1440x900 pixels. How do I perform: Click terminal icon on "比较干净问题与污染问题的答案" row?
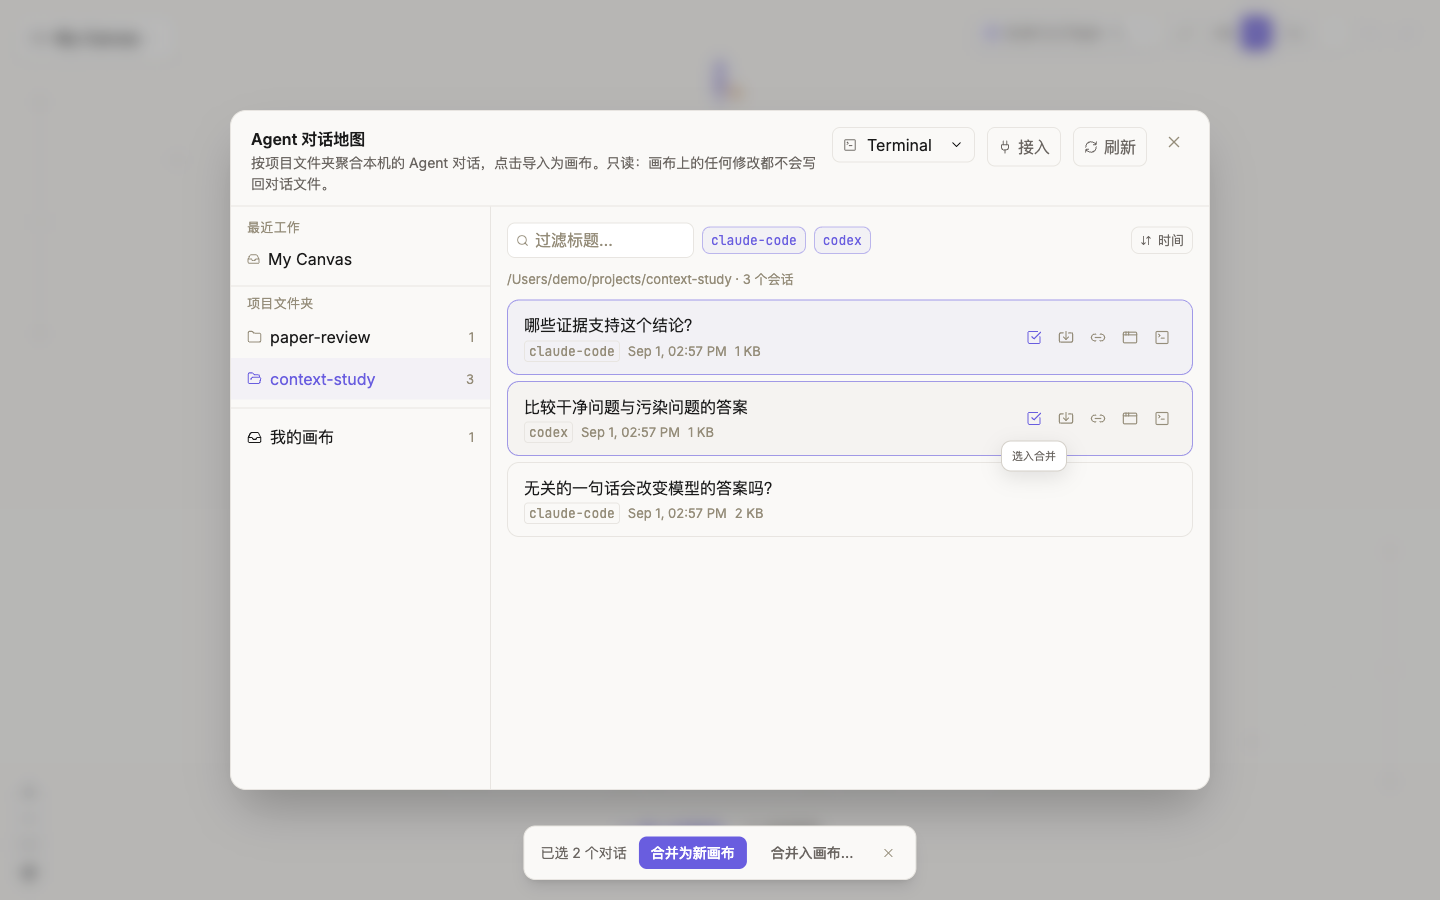click(1162, 419)
